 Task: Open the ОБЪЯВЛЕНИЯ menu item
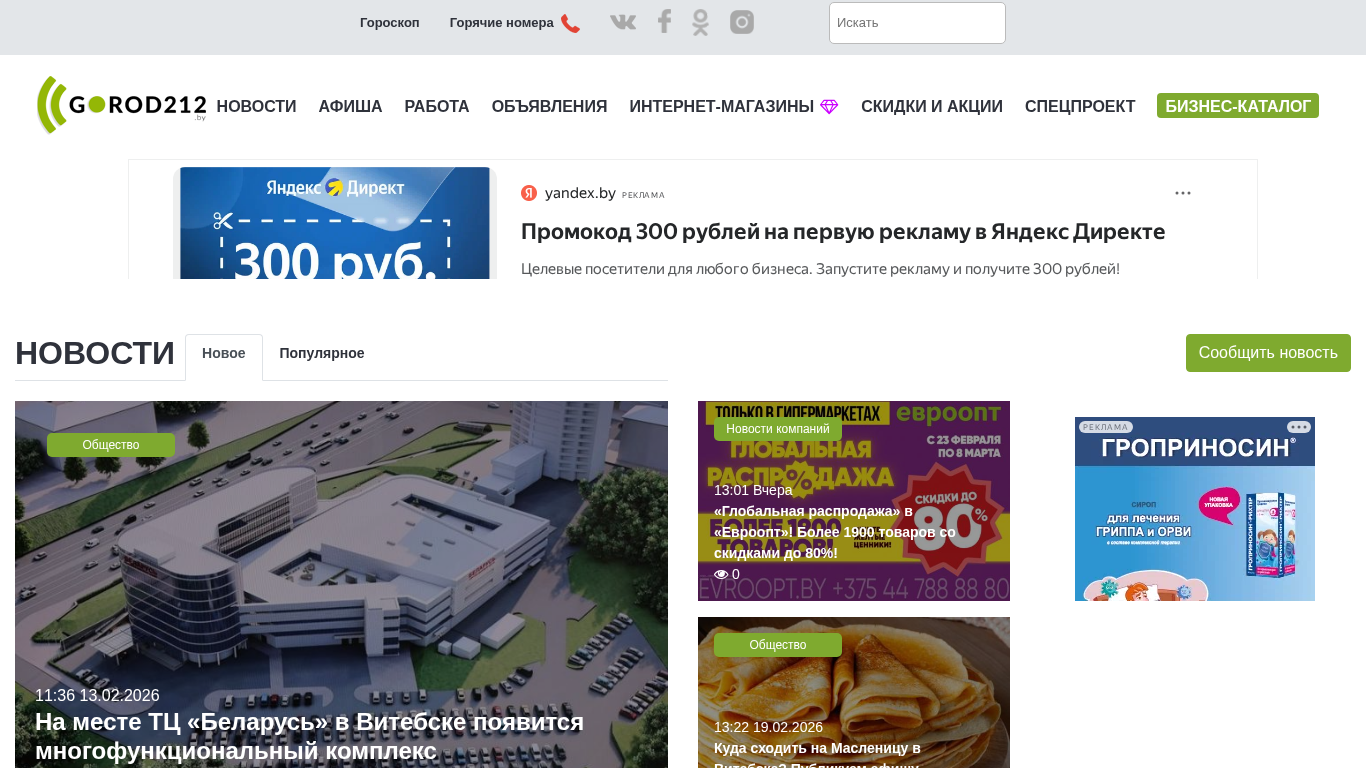click(x=550, y=107)
